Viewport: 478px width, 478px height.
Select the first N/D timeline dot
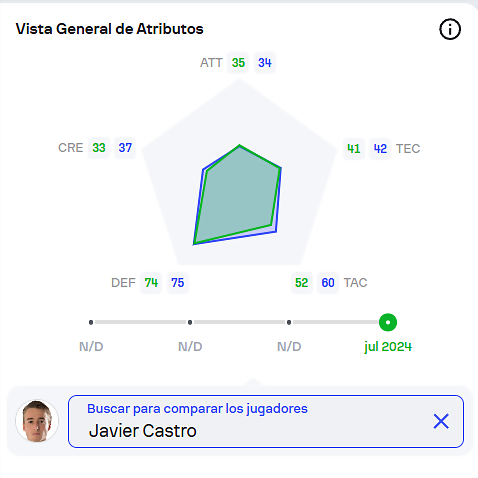[91, 322]
